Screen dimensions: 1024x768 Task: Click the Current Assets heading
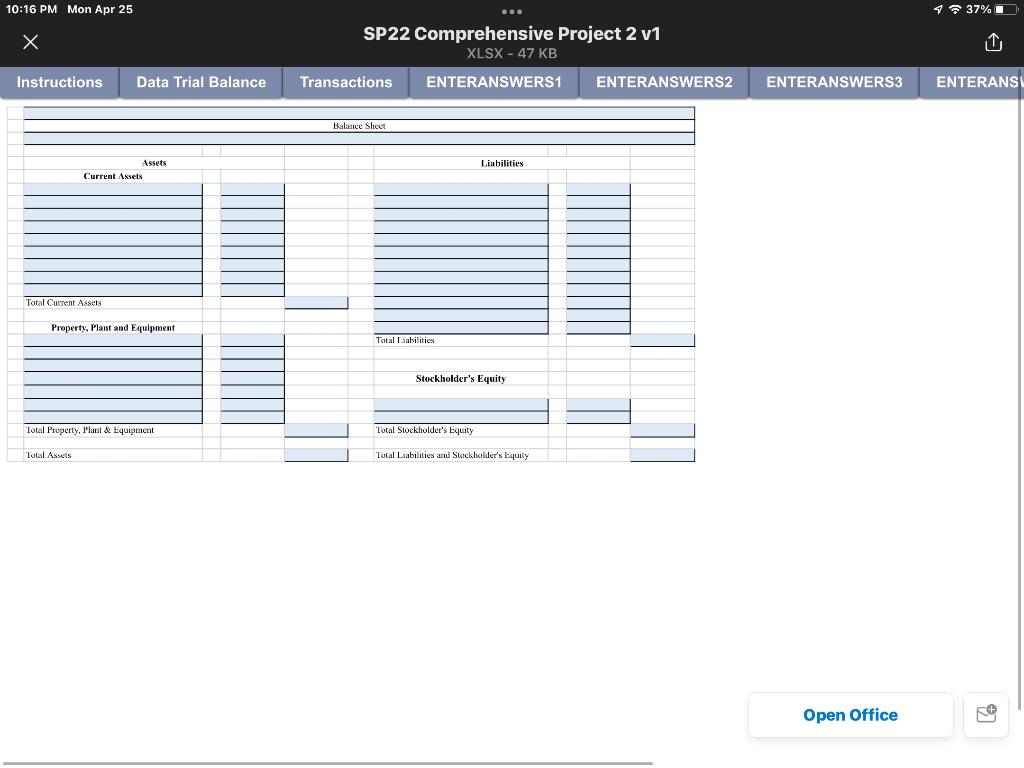[113, 176]
